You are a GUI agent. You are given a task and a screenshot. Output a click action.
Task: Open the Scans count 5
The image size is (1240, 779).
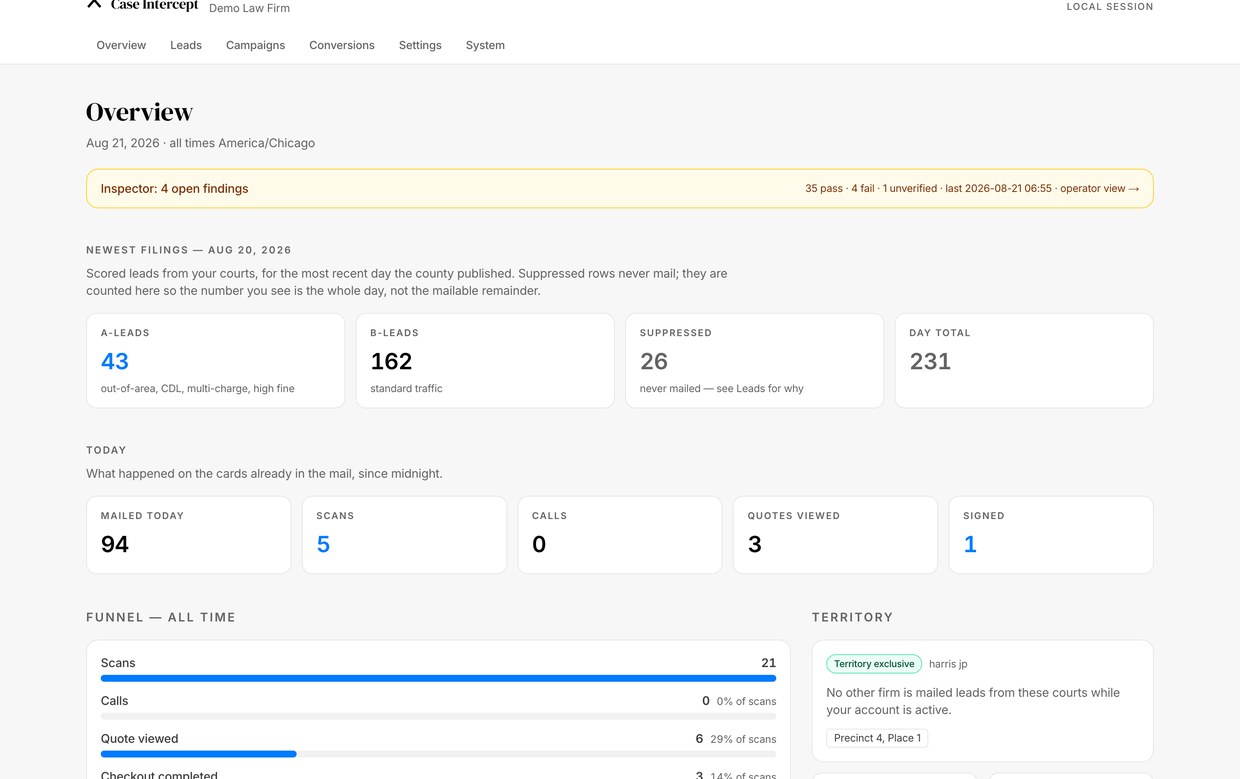click(x=323, y=544)
